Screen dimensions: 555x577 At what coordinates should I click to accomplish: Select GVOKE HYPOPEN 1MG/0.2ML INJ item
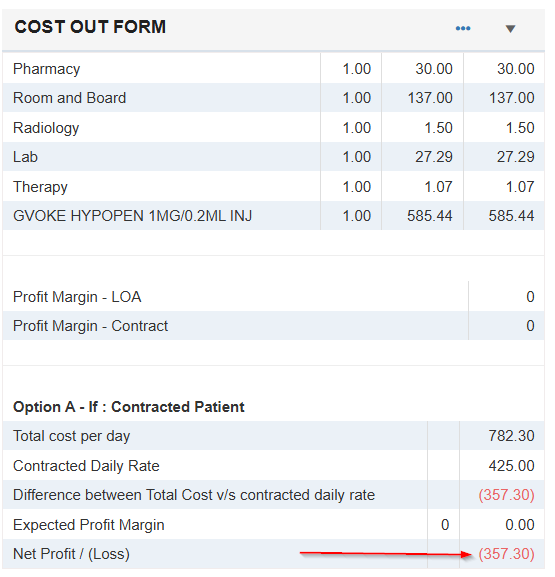(x=132, y=216)
